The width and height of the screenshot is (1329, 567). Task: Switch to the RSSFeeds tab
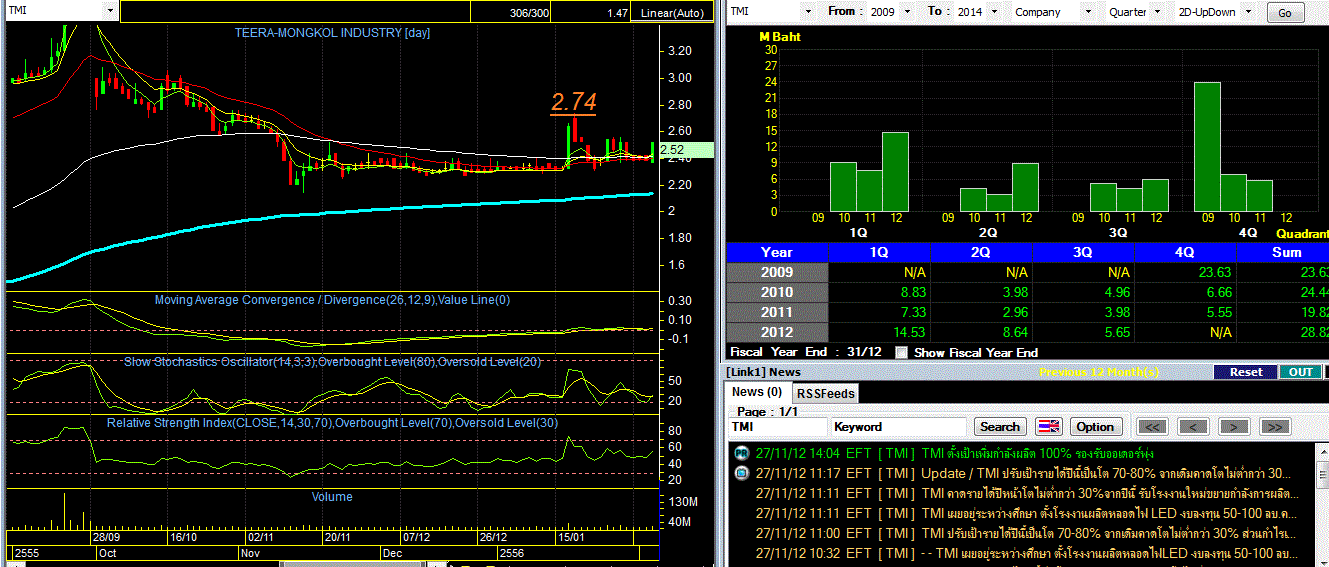(825, 394)
